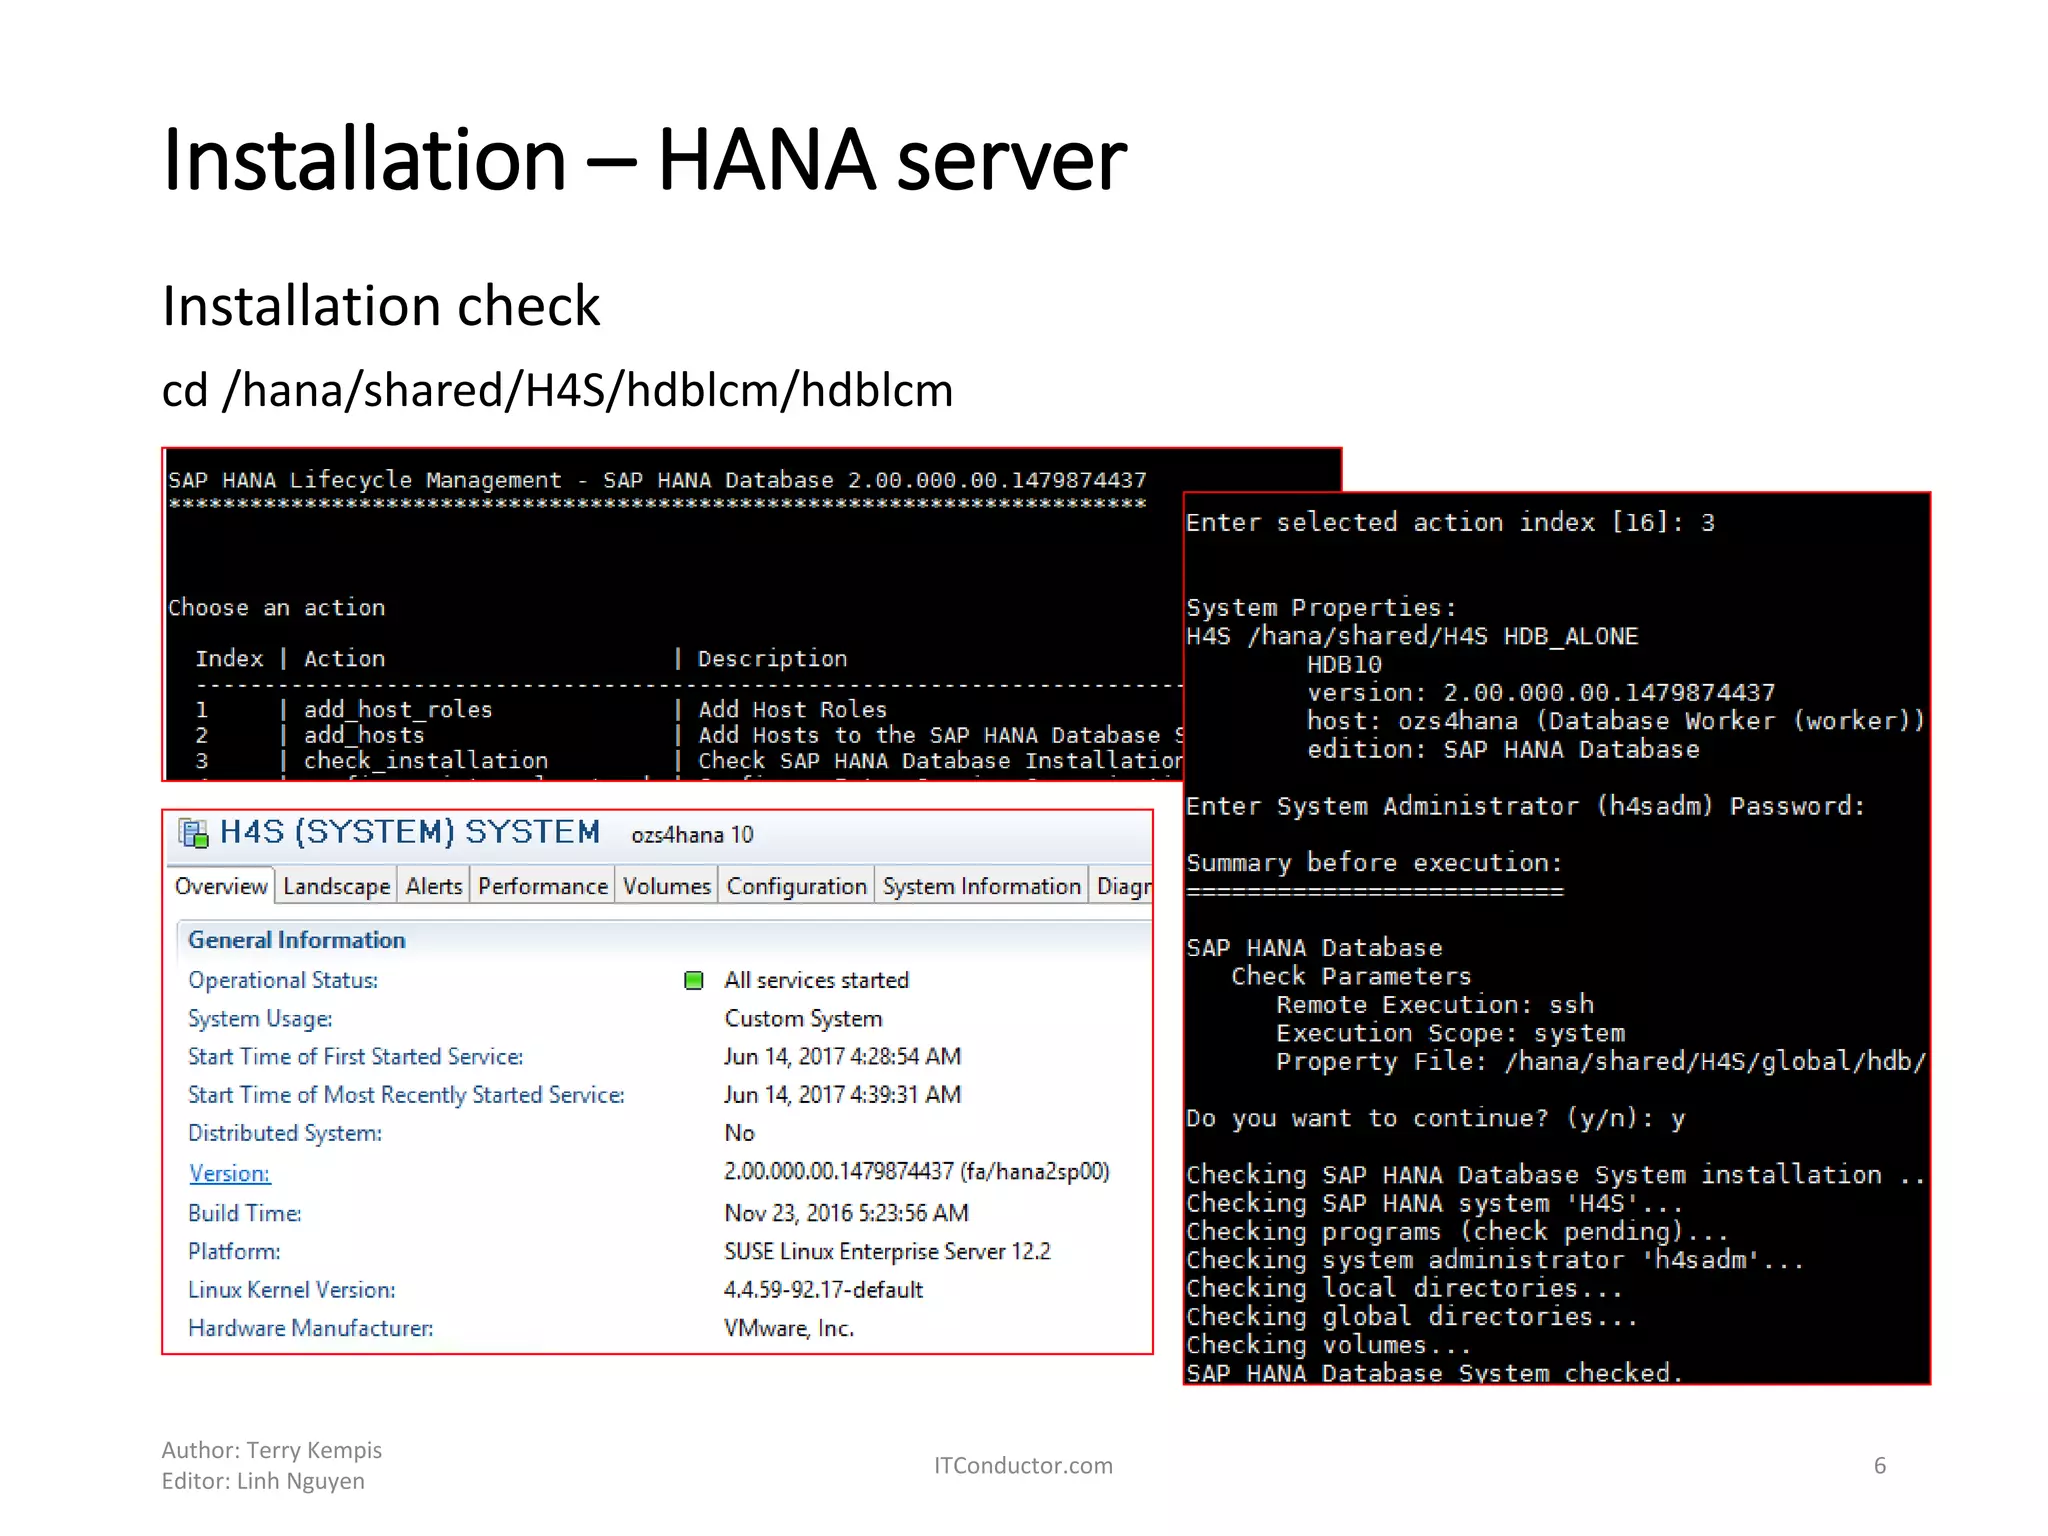Click the 'Build Time:' label
Image resolution: width=2048 pixels, height=1536 pixels.
(245, 1213)
